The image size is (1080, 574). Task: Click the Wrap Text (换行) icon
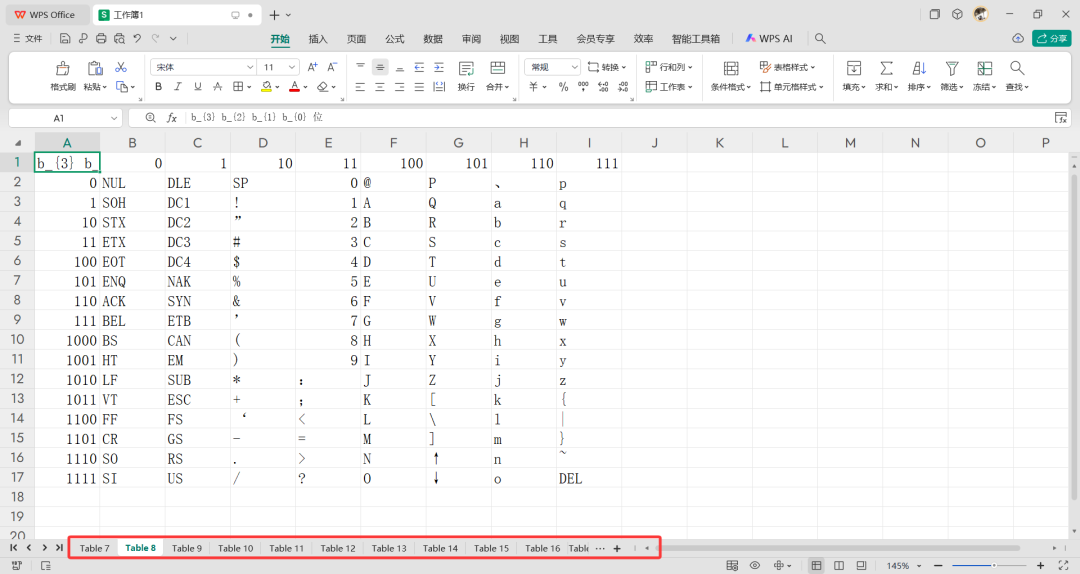pyautogui.click(x=466, y=68)
